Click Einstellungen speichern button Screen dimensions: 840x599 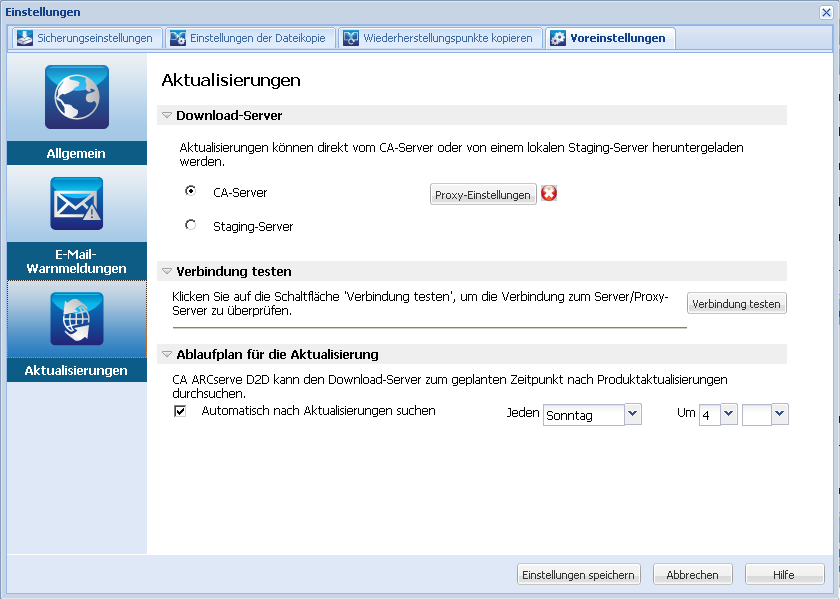point(579,574)
